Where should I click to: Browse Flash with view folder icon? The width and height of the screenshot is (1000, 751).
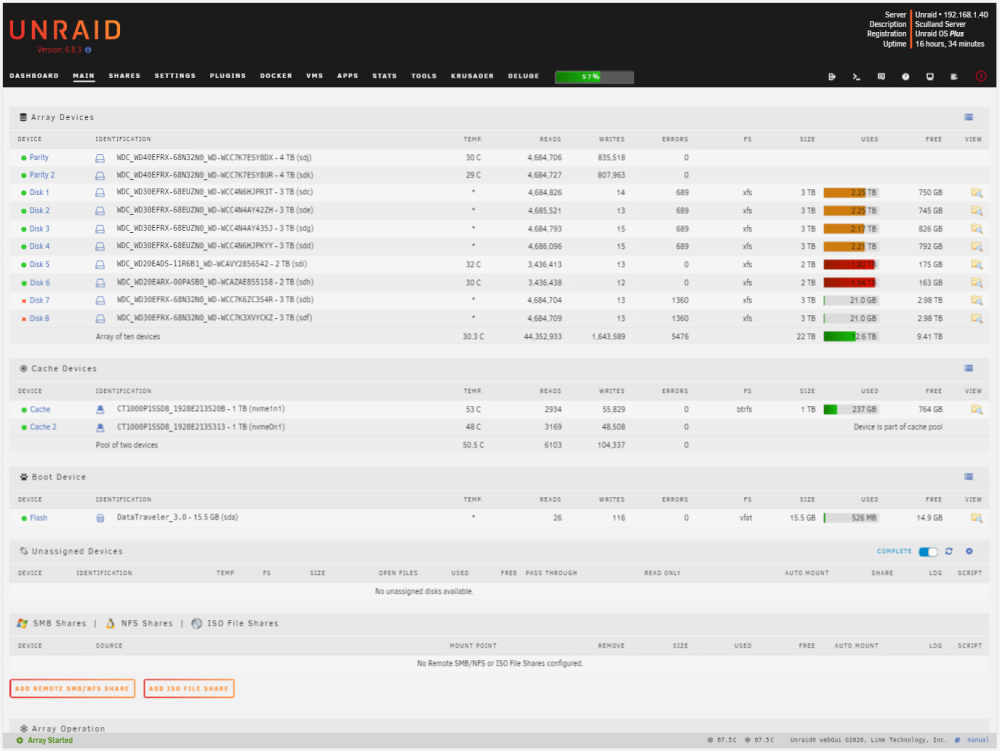(976, 518)
